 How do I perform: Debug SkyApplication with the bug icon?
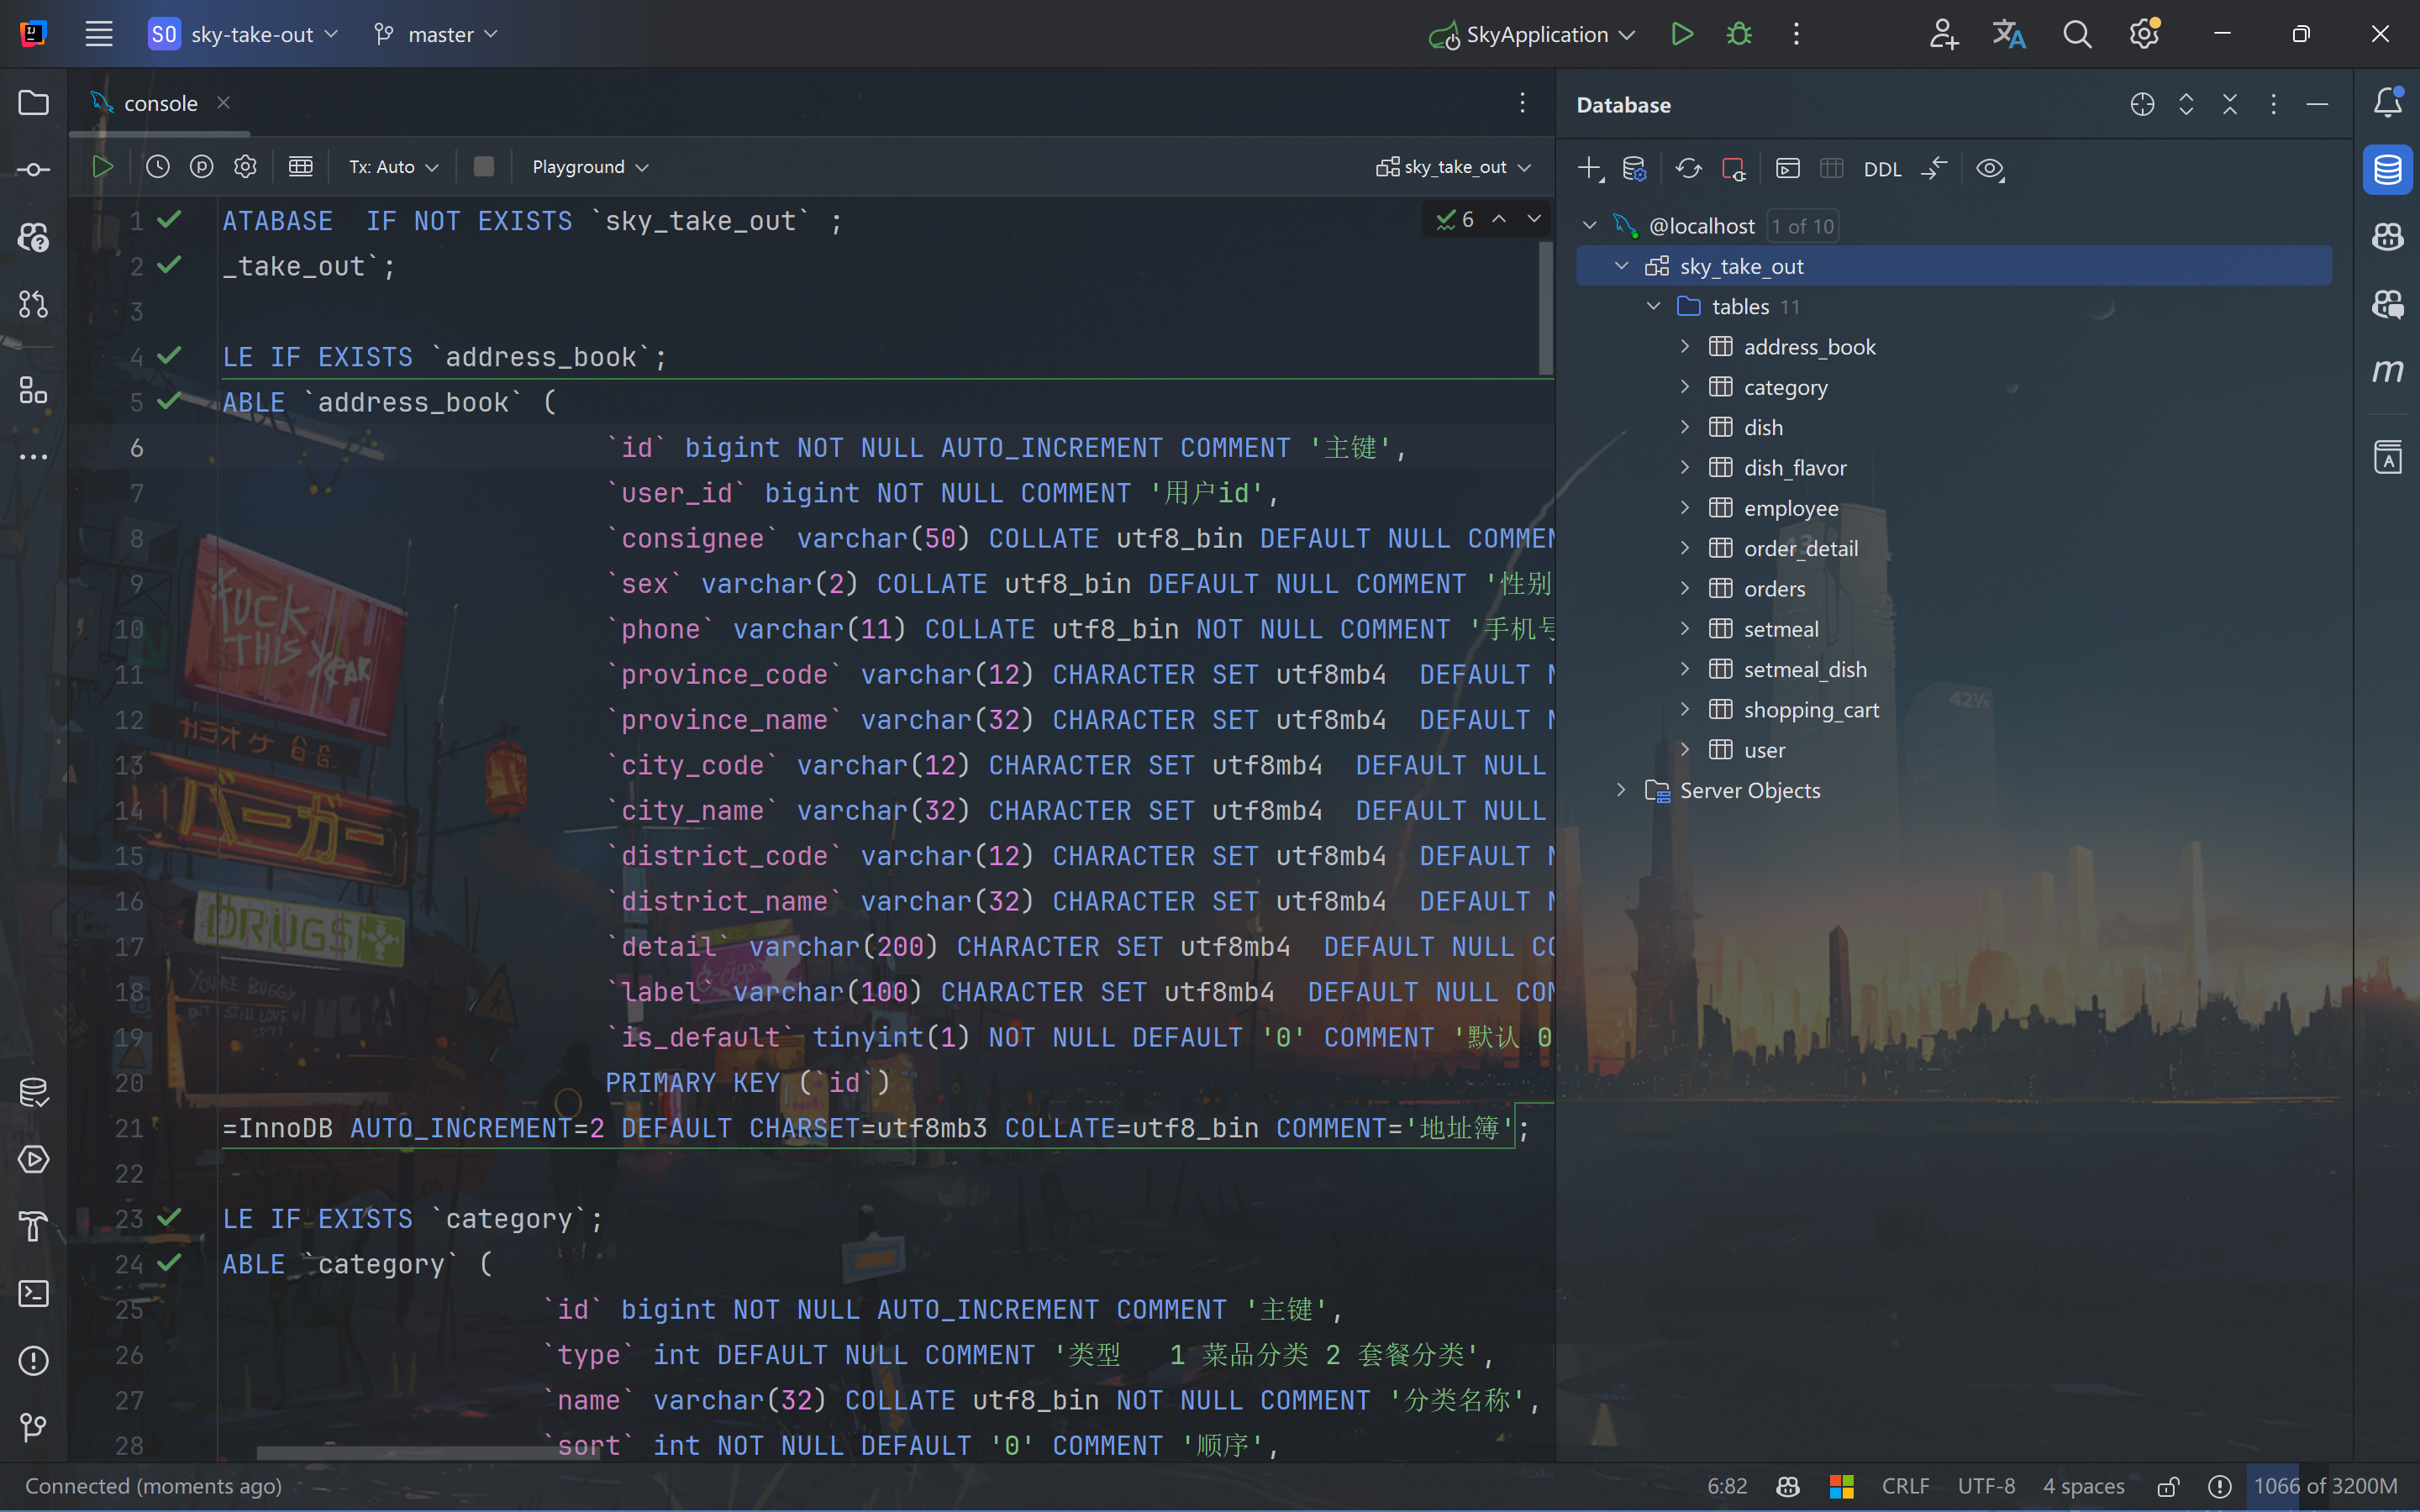(x=1739, y=34)
